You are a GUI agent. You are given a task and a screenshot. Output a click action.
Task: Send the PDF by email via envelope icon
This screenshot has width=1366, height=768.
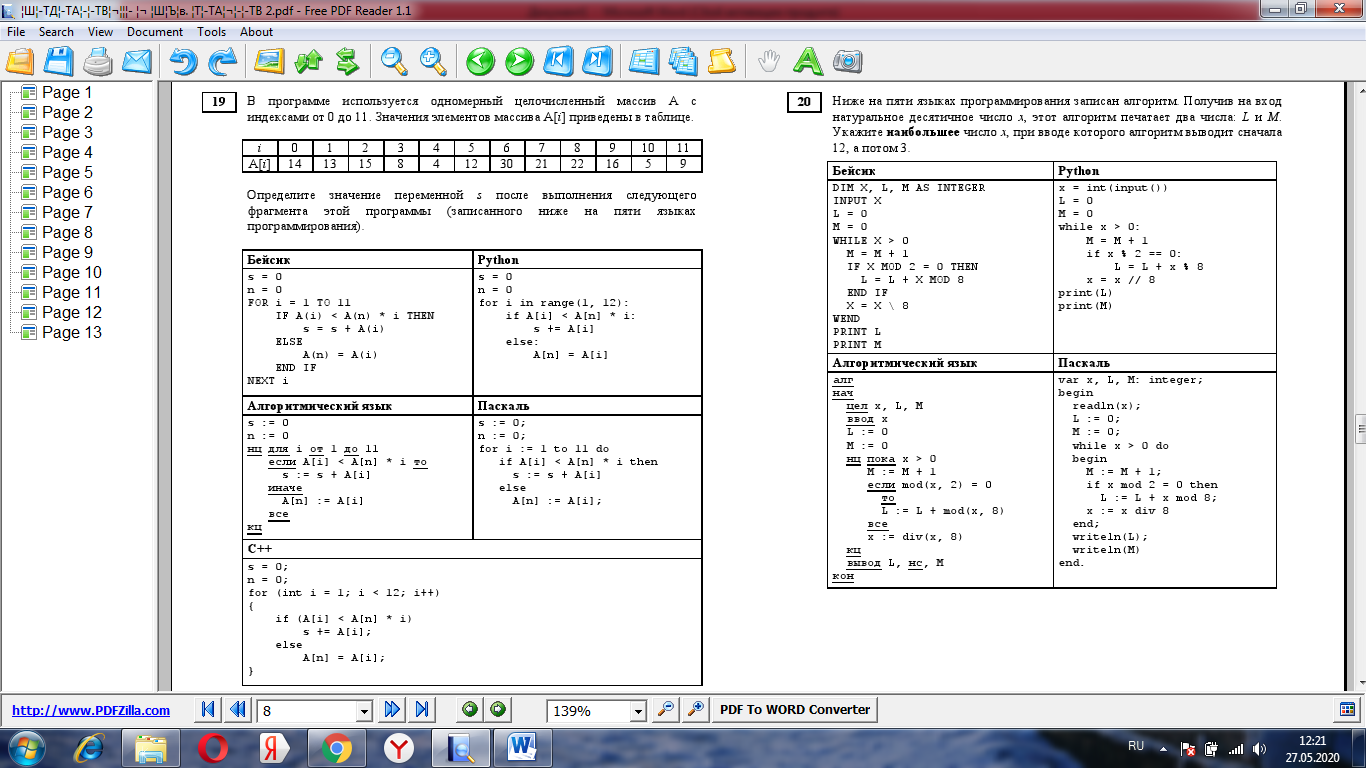[x=136, y=61]
